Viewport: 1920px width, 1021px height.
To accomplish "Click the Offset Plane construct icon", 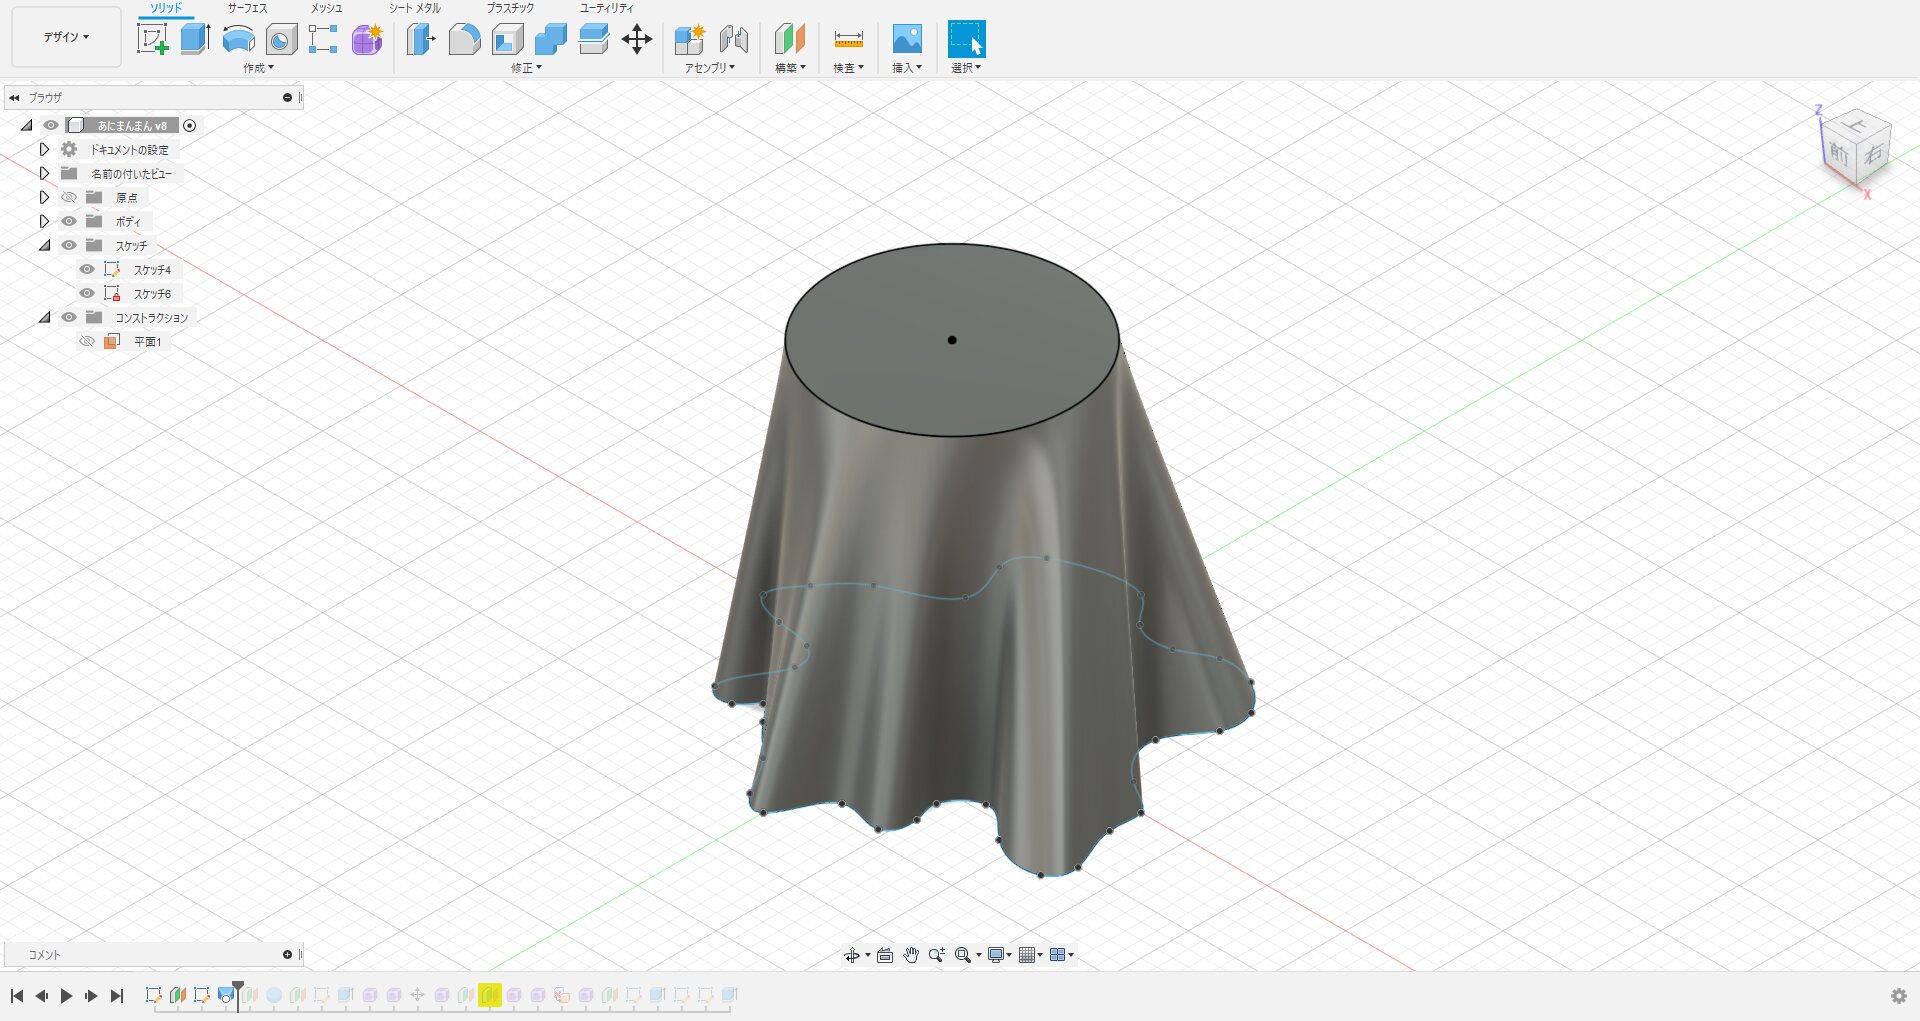I will click(790, 40).
